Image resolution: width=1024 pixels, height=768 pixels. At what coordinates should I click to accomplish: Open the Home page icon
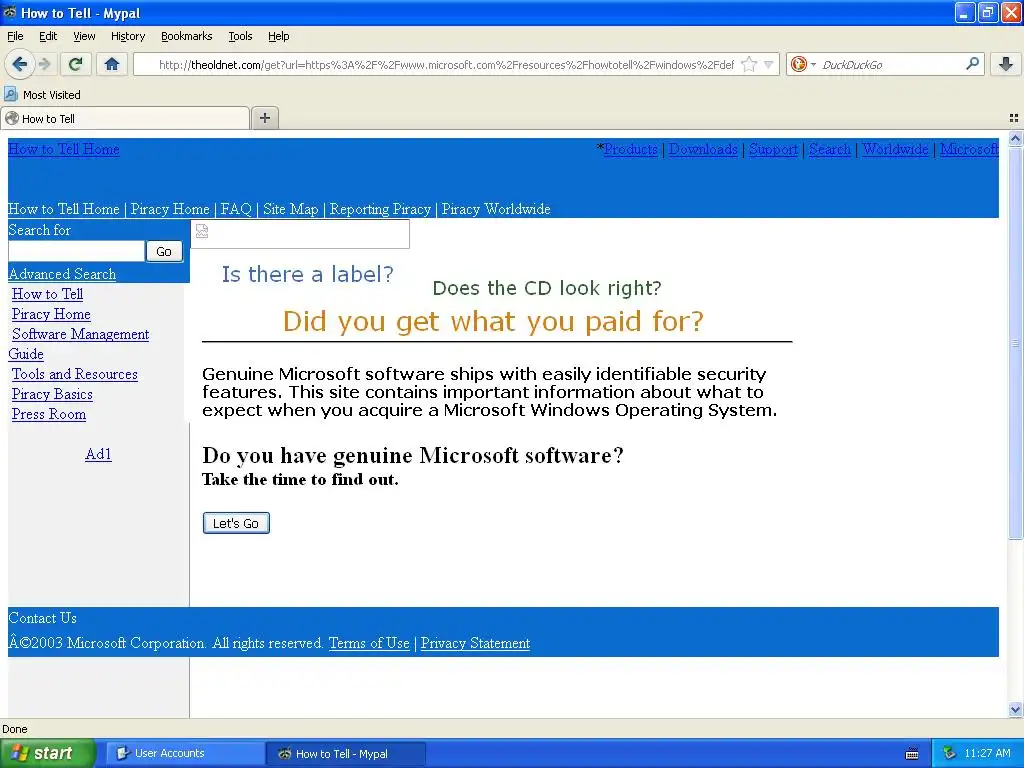coord(112,64)
